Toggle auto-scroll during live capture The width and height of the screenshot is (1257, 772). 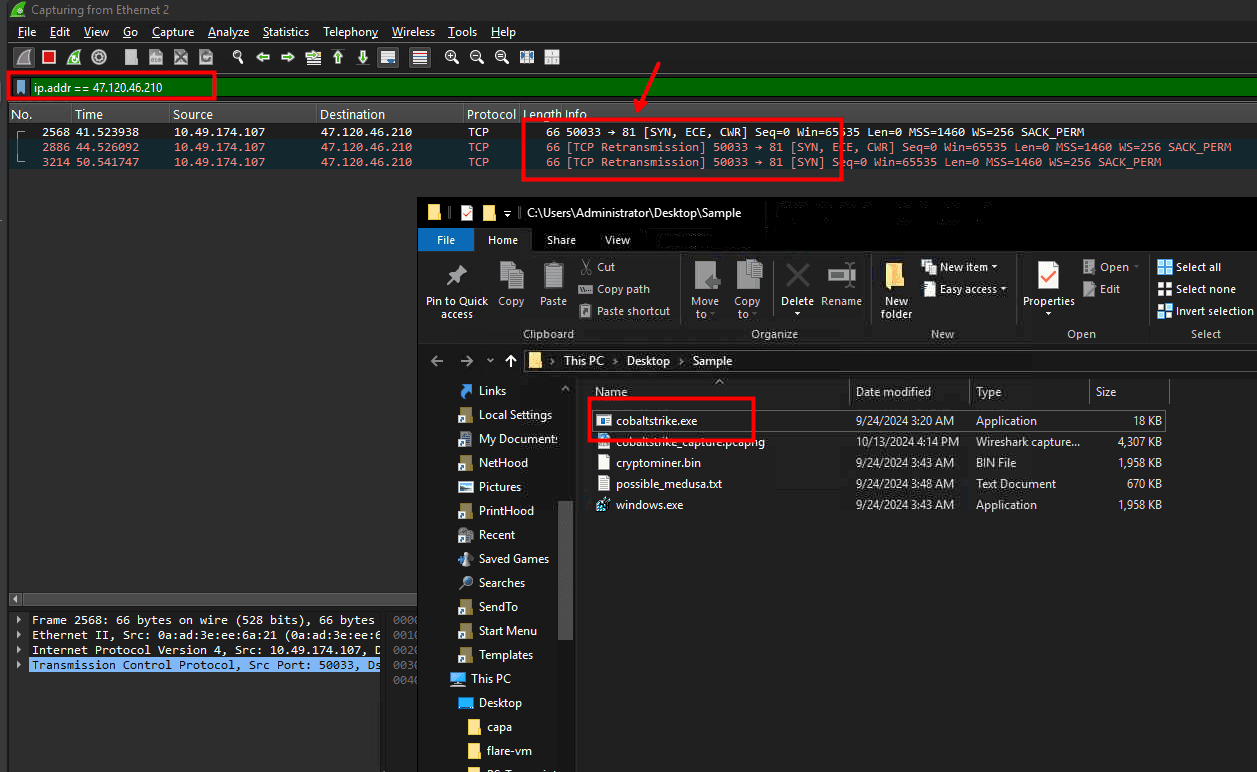coord(388,57)
